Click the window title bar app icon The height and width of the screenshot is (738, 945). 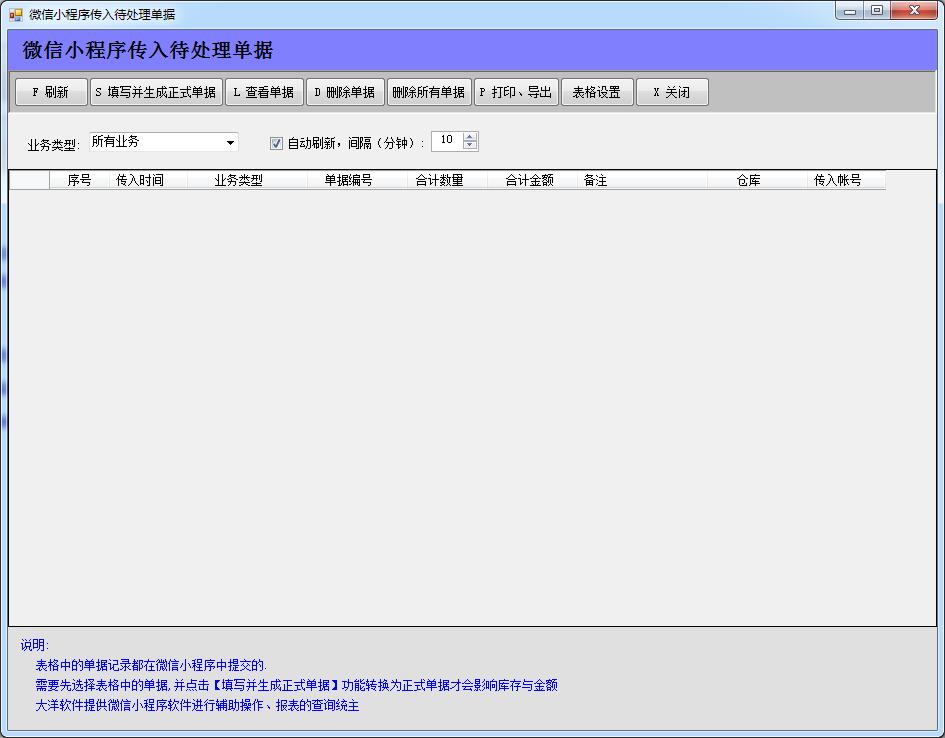[16, 14]
